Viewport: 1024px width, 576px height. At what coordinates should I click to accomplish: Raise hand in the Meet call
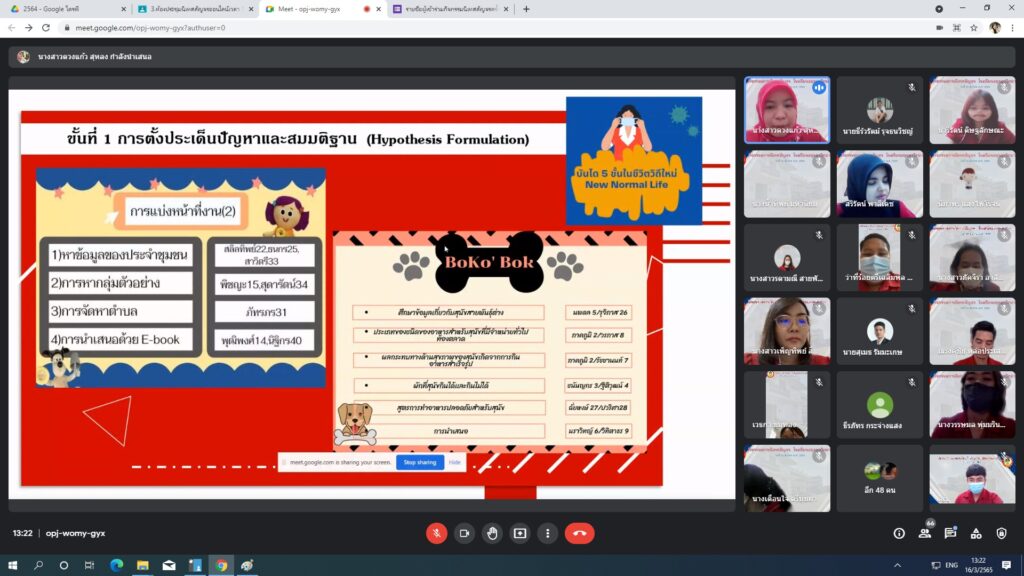pyautogui.click(x=492, y=533)
